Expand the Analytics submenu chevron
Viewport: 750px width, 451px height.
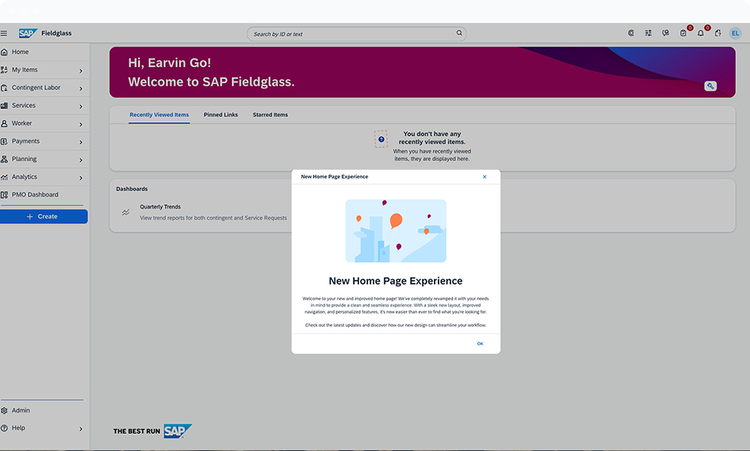pyautogui.click(x=81, y=178)
